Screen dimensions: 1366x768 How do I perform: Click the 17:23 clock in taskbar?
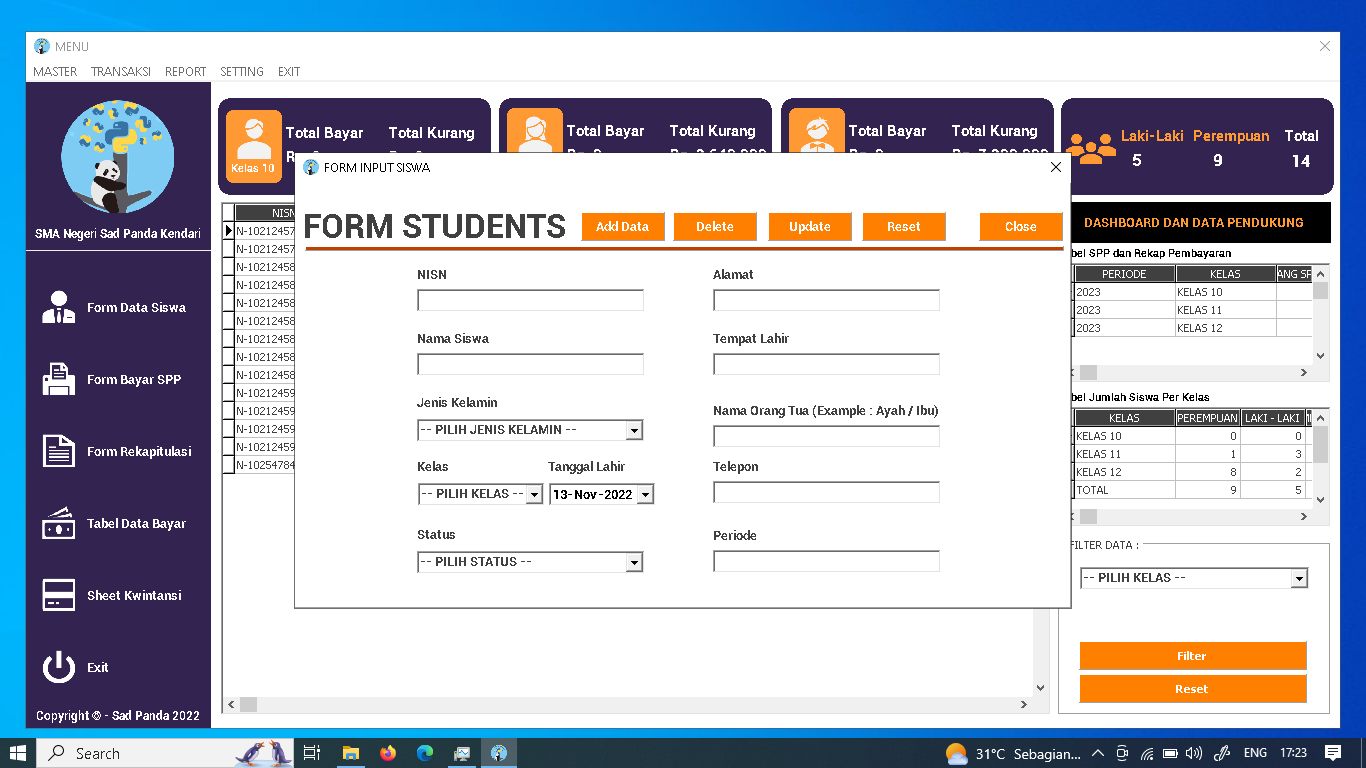click(1293, 753)
